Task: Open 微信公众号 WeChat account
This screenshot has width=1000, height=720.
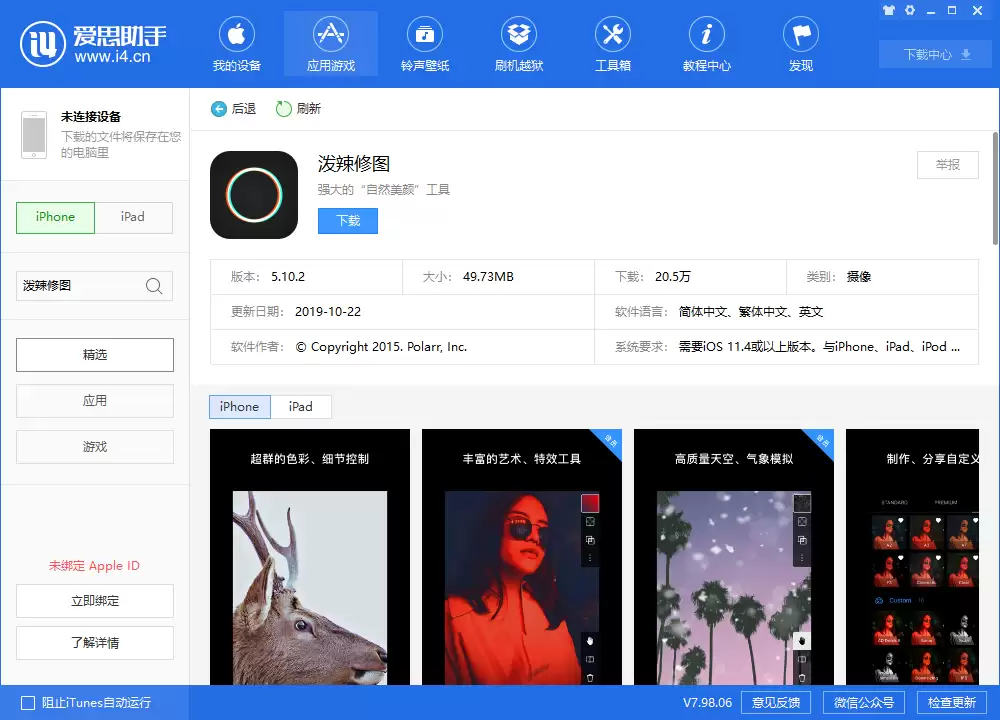Action: 864,703
